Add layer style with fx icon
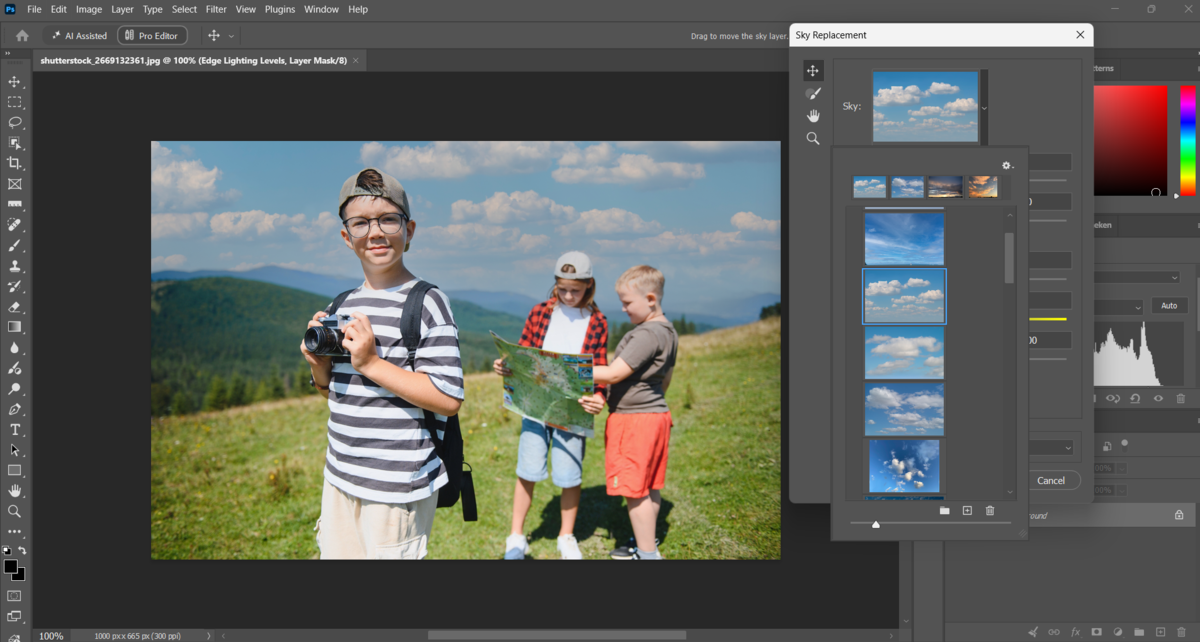 1076,632
